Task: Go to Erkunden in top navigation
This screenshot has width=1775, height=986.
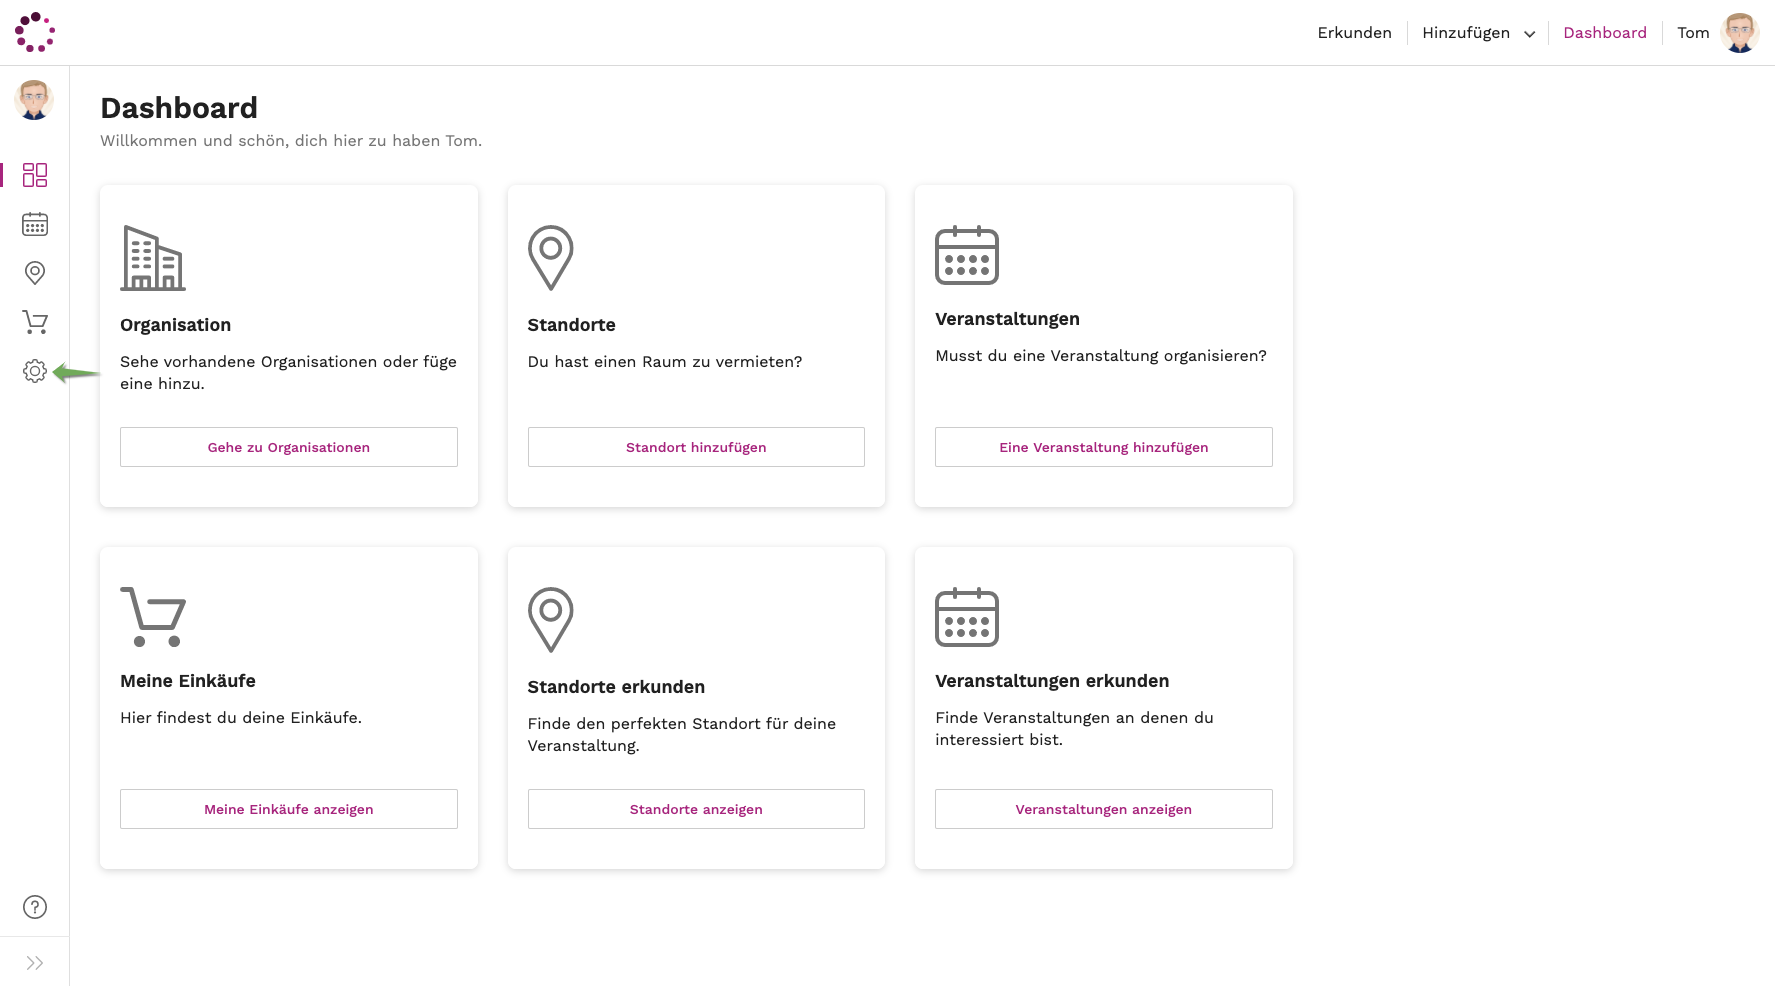Action: [x=1354, y=33]
